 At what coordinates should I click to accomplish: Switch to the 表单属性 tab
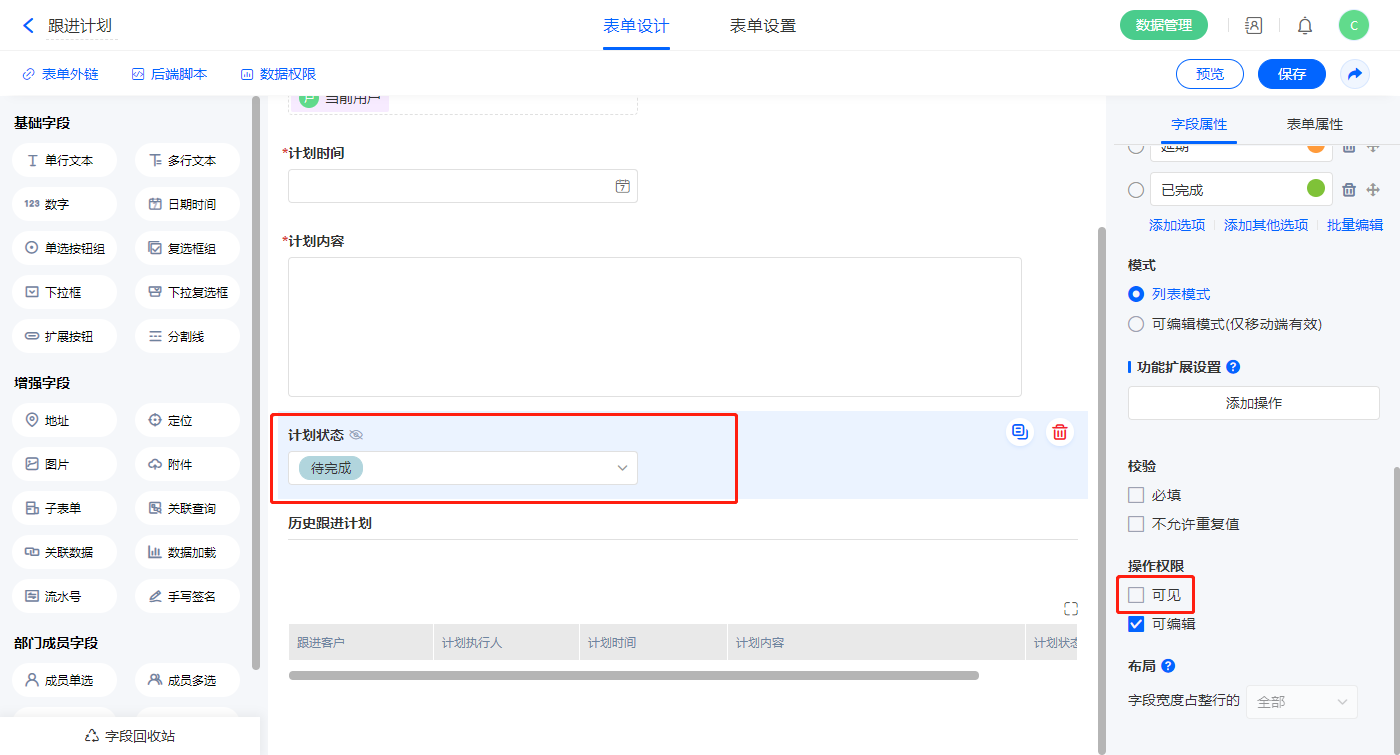1314,124
